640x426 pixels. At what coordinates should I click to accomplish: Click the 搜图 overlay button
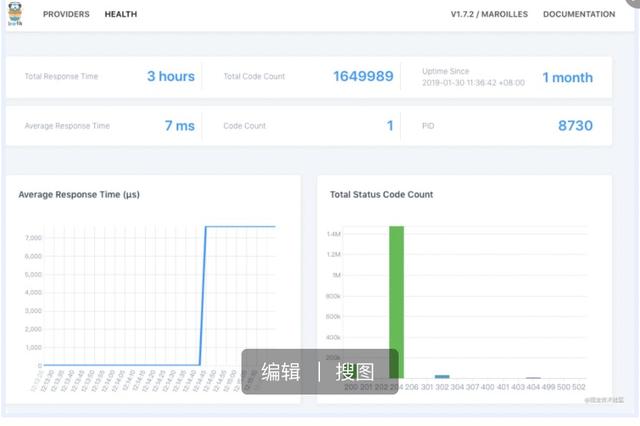355,372
